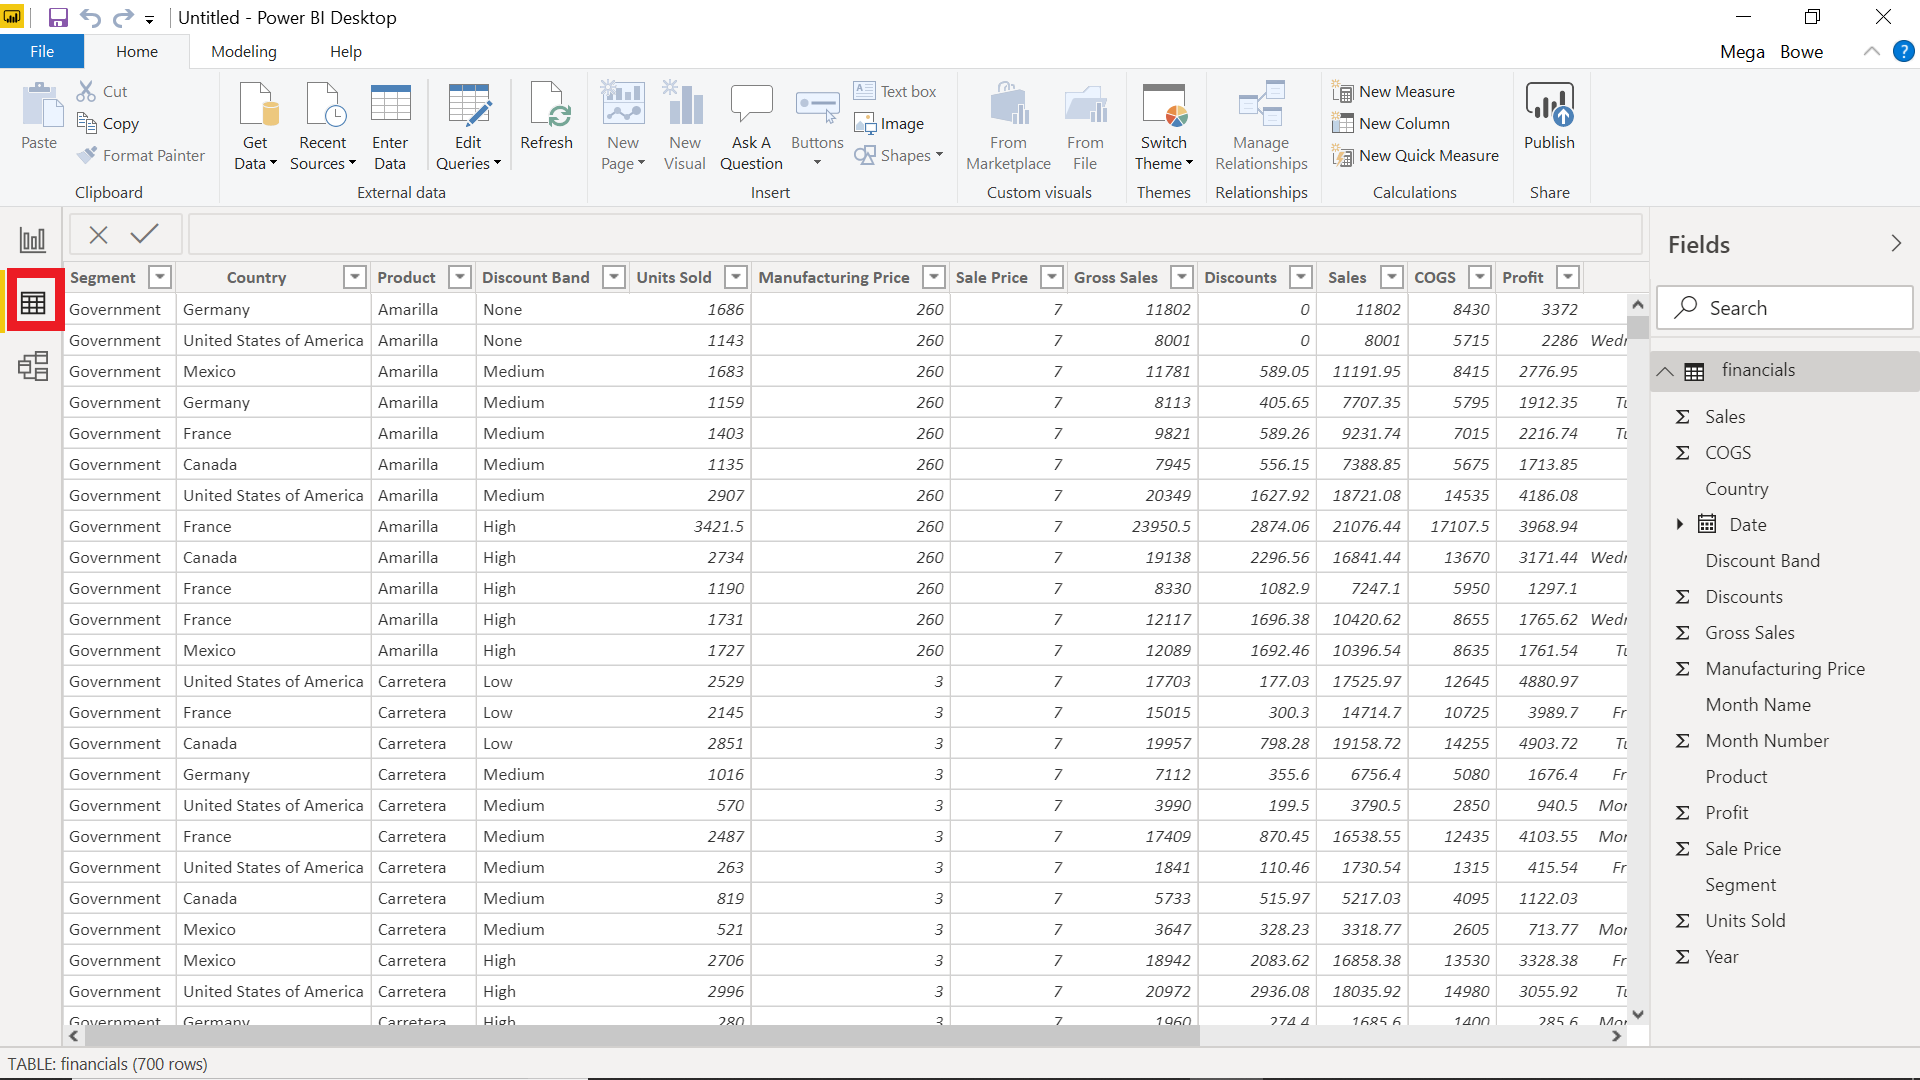Open Manage Relationships
The width and height of the screenshot is (1920, 1080).
click(1261, 127)
